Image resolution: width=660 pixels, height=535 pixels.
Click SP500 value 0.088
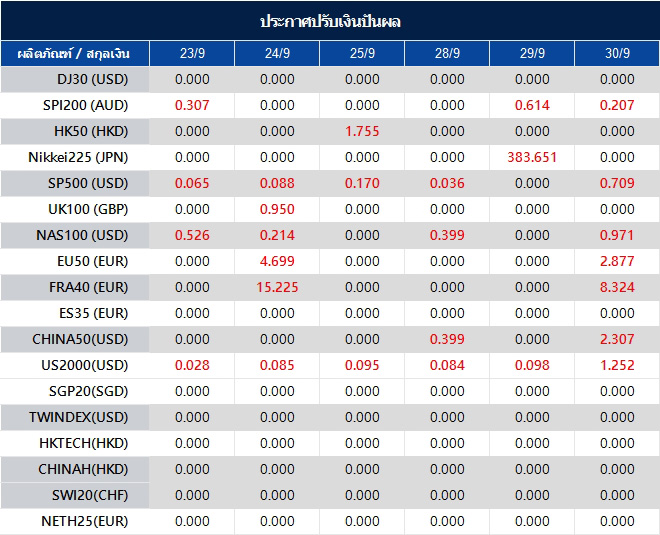tap(277, 184)
